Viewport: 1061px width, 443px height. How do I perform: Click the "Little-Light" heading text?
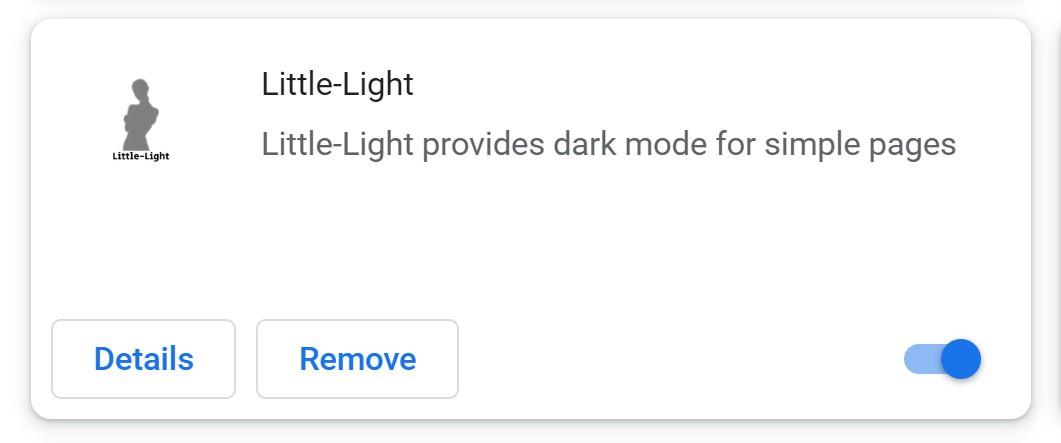tap(337, 84)
